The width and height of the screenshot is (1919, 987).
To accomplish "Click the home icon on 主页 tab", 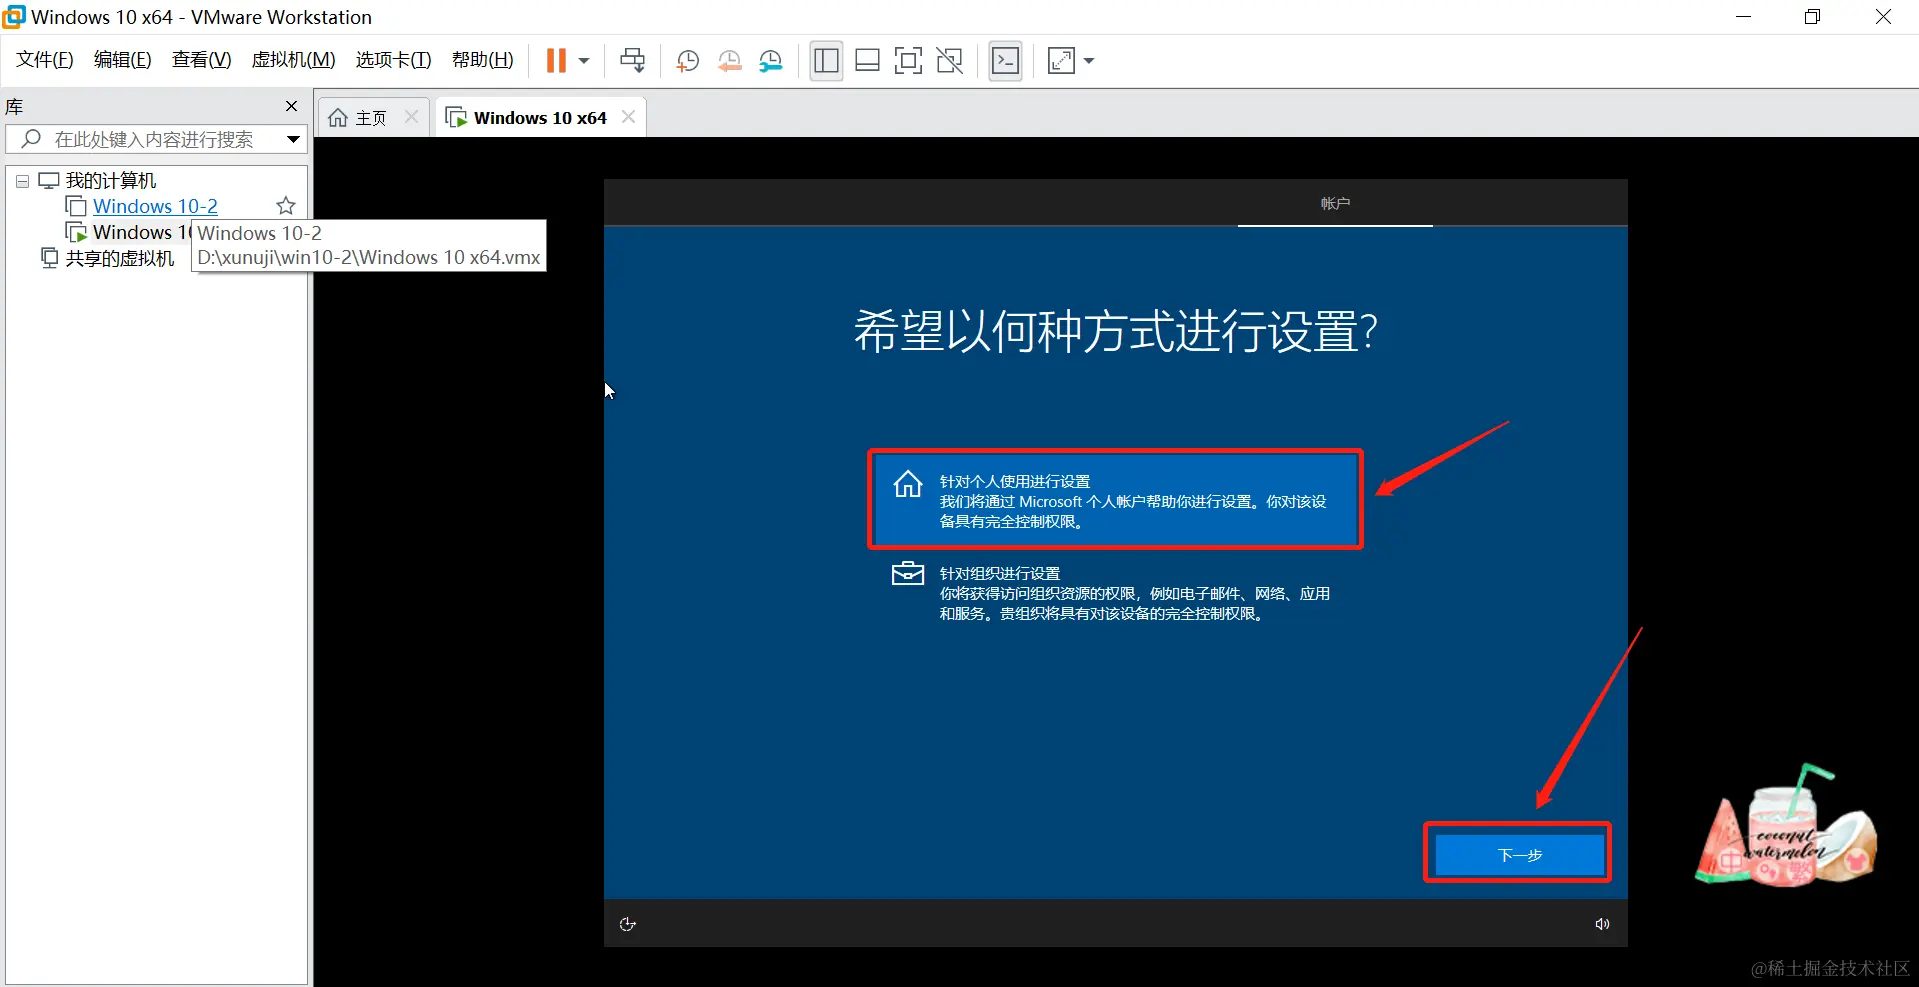I will (338, 118).
